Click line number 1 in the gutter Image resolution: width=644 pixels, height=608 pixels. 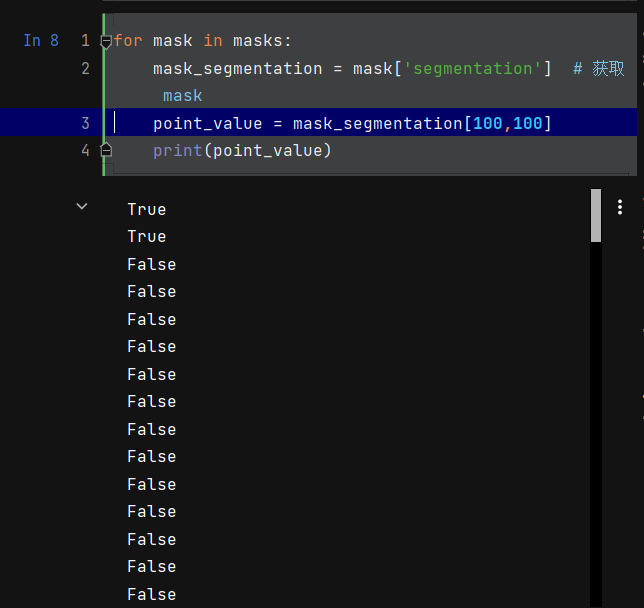click(x=85, y=41)
